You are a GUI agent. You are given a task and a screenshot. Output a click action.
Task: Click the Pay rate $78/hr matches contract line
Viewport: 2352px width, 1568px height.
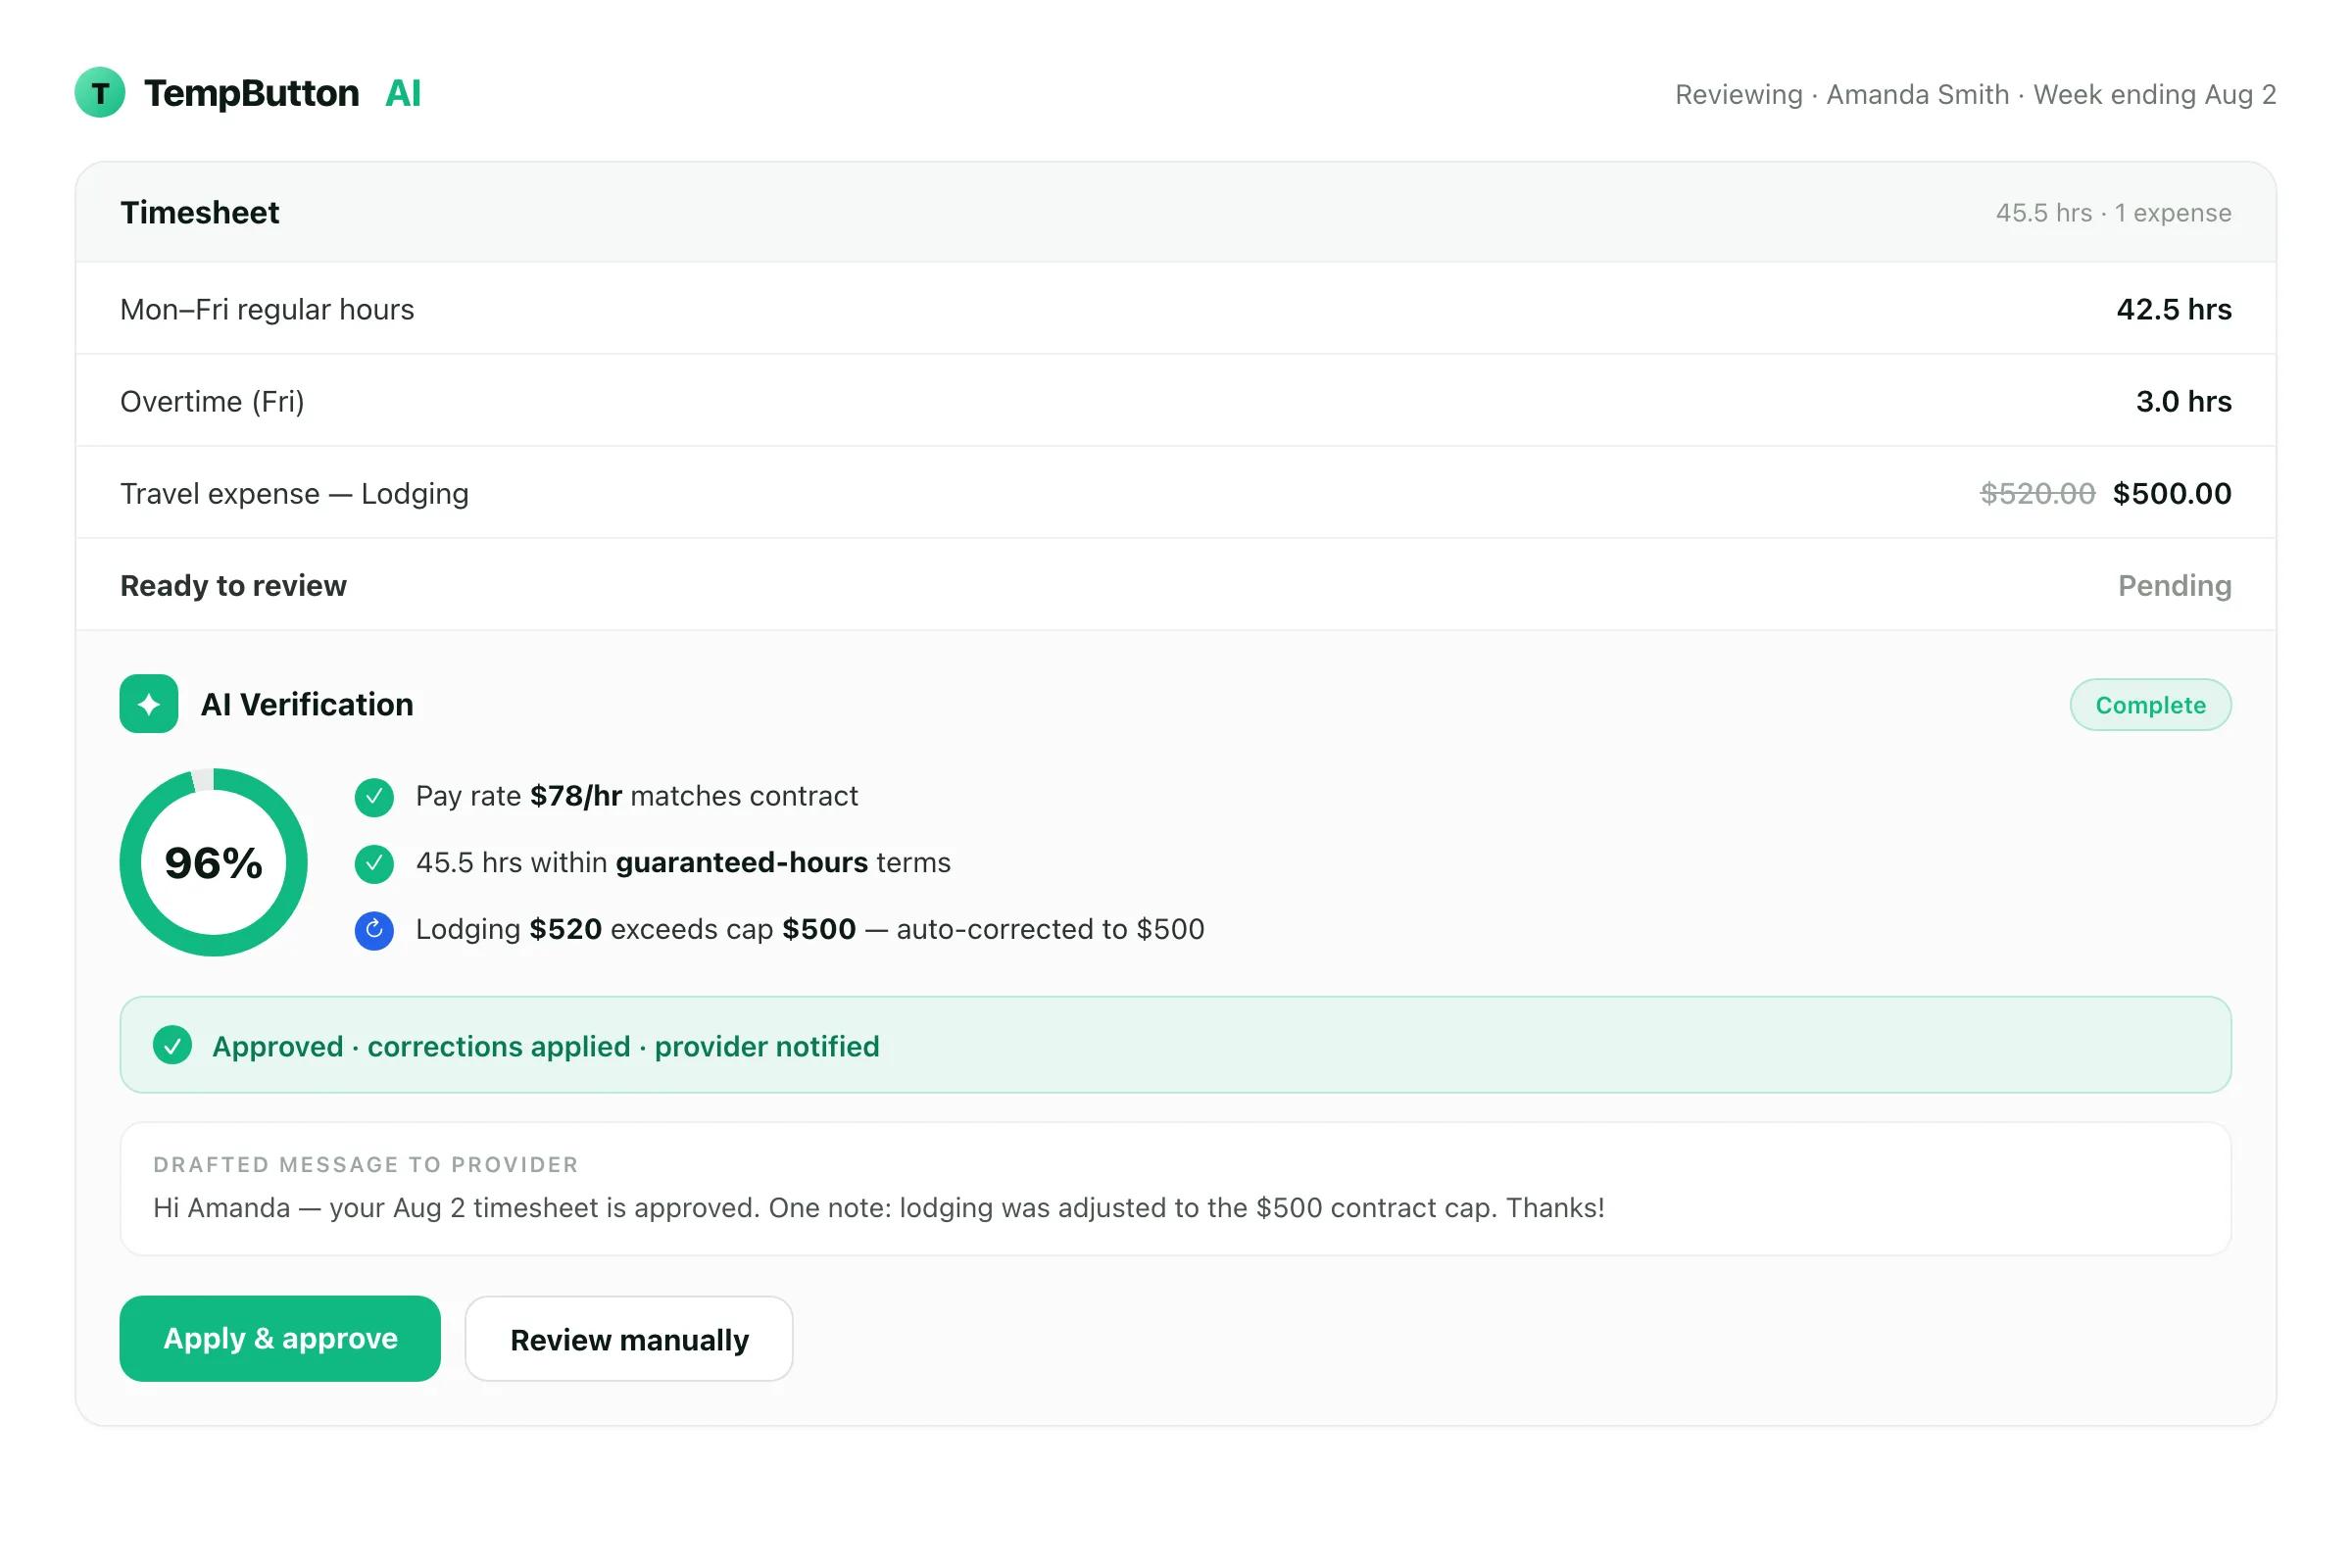click(637, 797)
